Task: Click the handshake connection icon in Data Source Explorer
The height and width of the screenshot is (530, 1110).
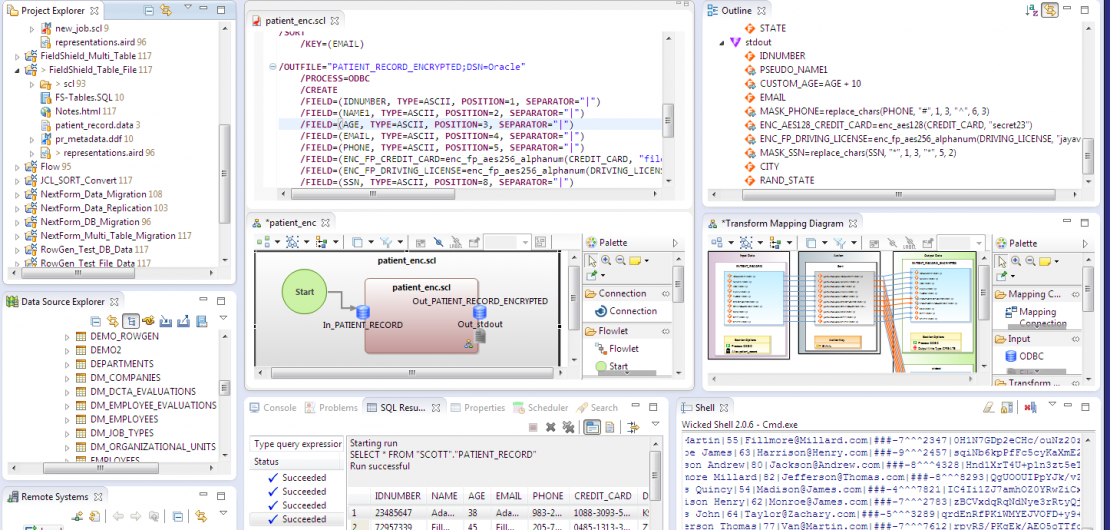Action: click(149, 321)
